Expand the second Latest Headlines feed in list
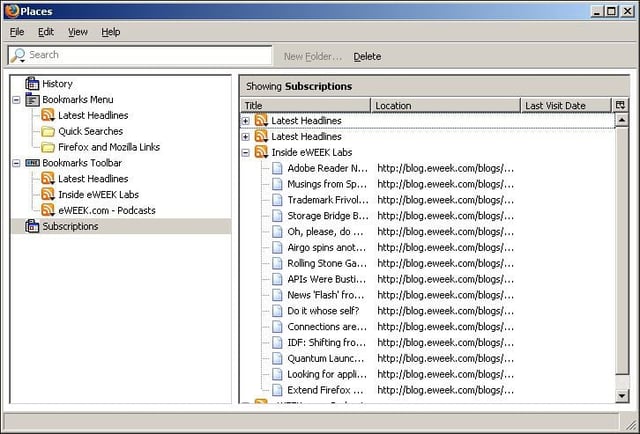This screenshot has width=640, height=434. click(x=245, y=137)
